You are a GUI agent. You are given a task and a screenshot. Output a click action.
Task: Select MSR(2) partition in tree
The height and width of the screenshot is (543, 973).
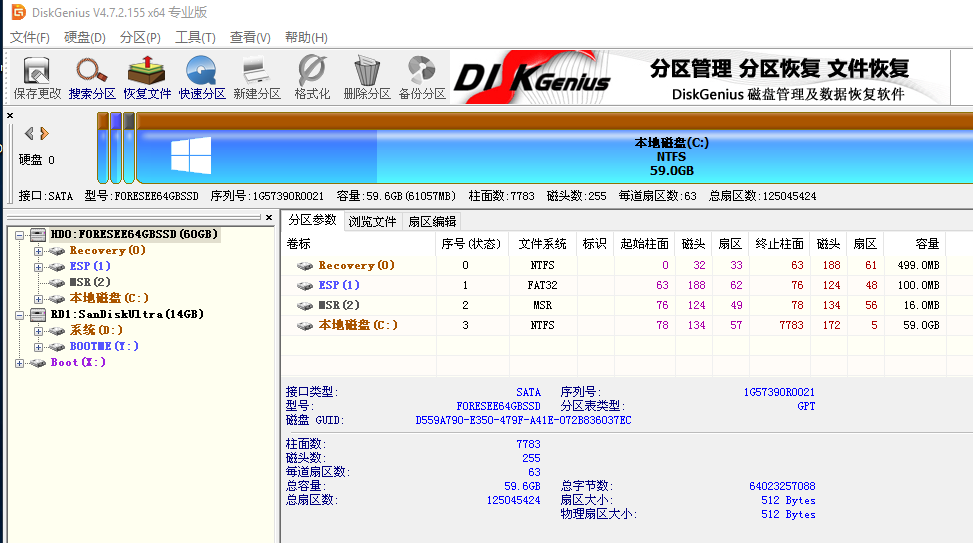[x=90, y=282]
